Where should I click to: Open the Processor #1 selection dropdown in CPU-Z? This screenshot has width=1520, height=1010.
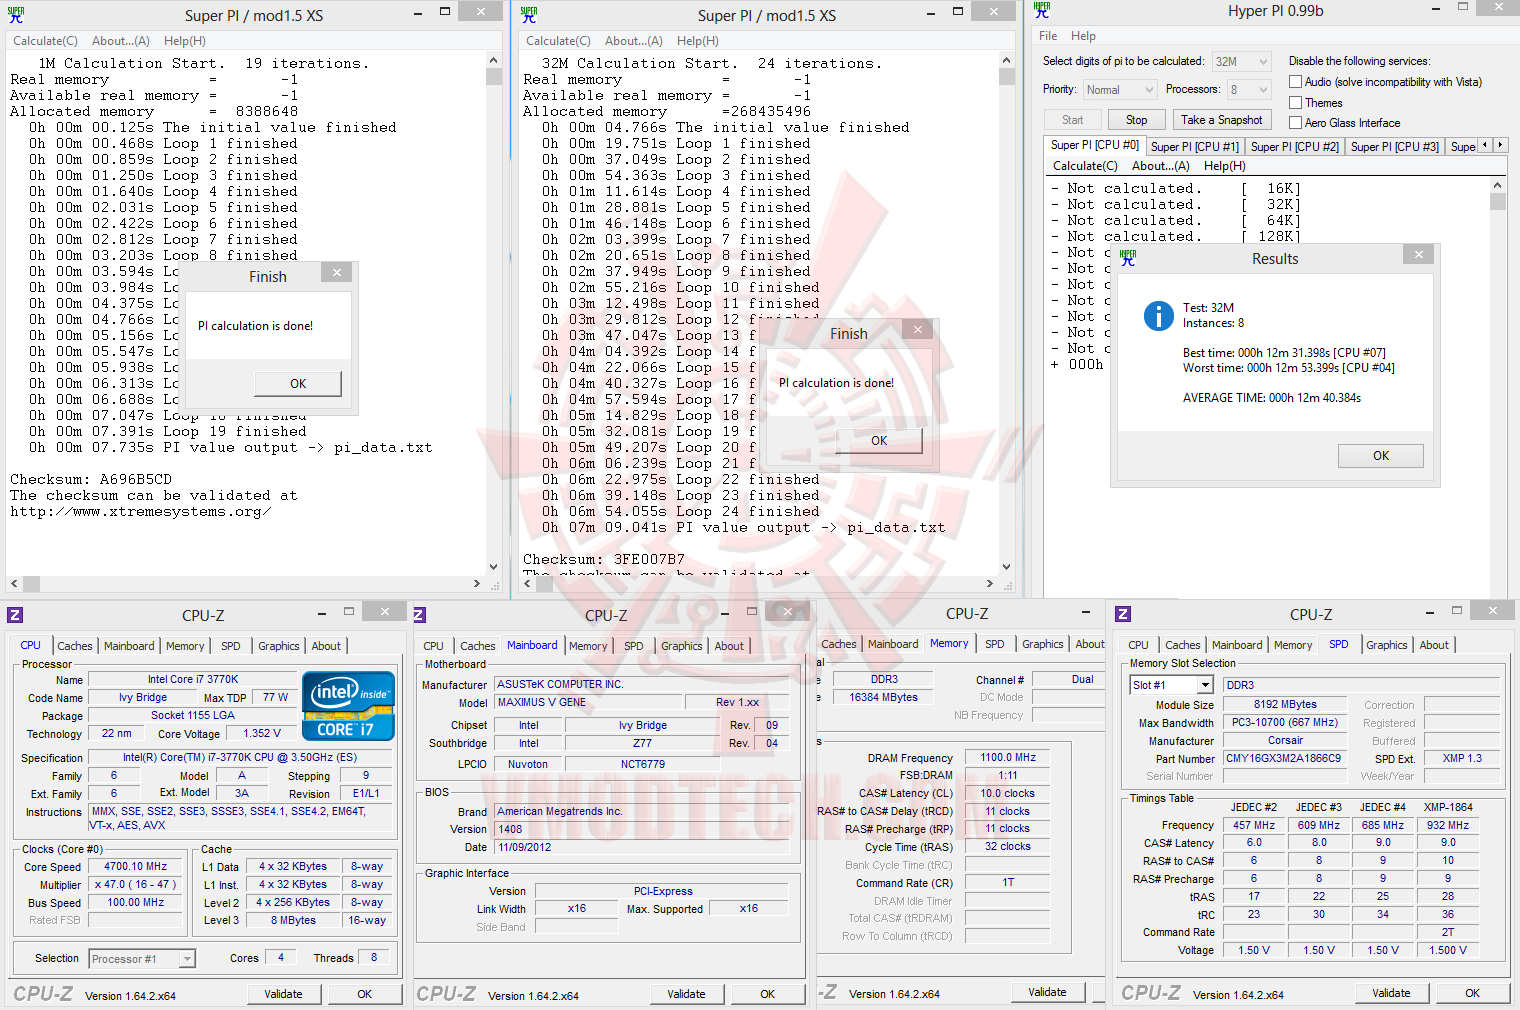(x=142, y=959)
